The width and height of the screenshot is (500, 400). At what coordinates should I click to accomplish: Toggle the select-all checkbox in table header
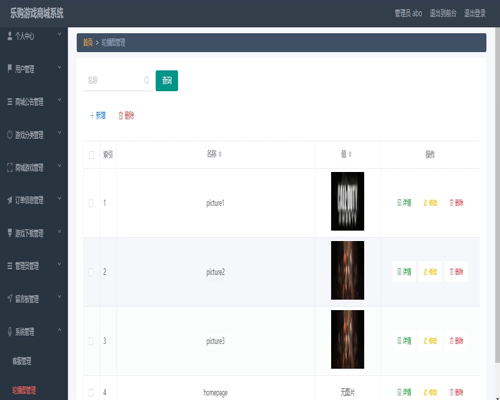point(91,155)
